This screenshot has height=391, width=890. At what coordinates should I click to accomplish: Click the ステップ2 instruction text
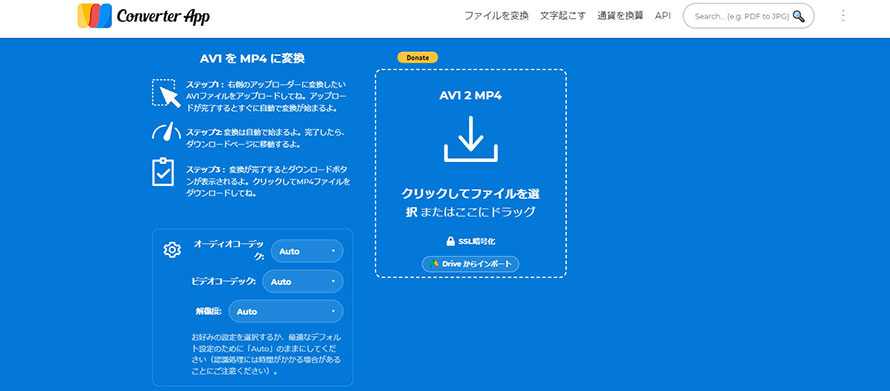click(x=265, y=138)
